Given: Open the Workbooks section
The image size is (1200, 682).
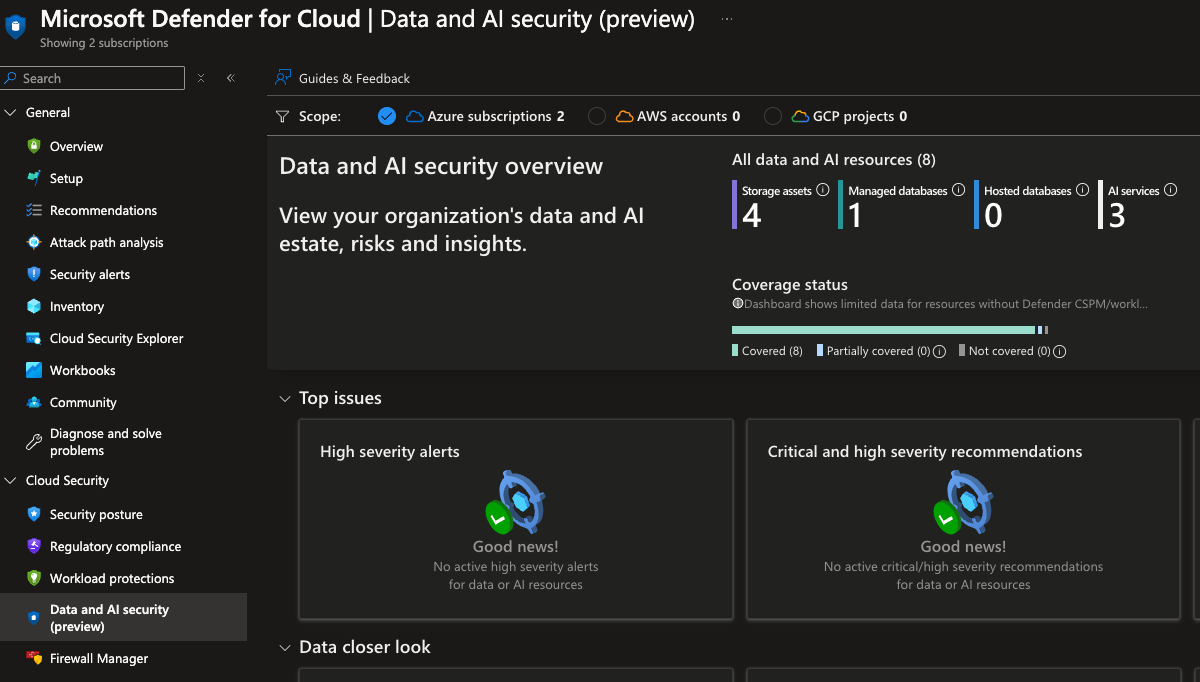Looking at the screenshot, I should tap(81, 370).
